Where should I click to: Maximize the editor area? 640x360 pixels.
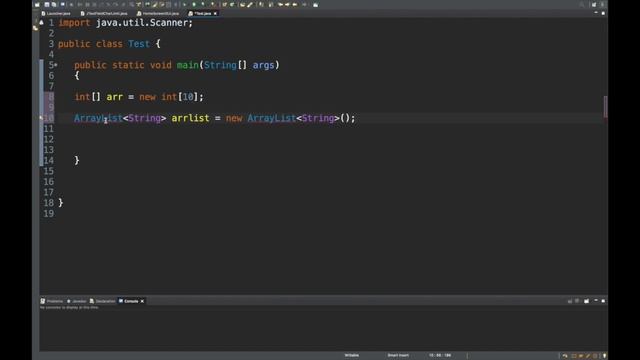[x=603, y=13]
